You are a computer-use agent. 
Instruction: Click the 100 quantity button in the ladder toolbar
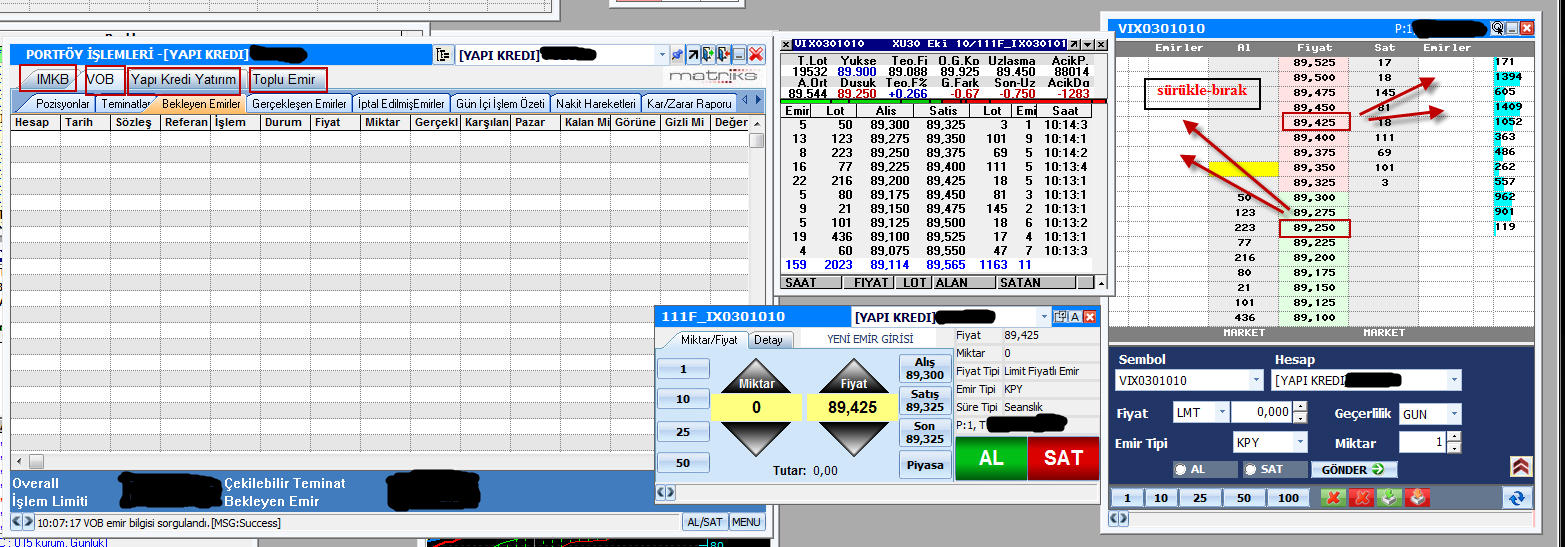pyautogui.click(x=1288, y=498)
